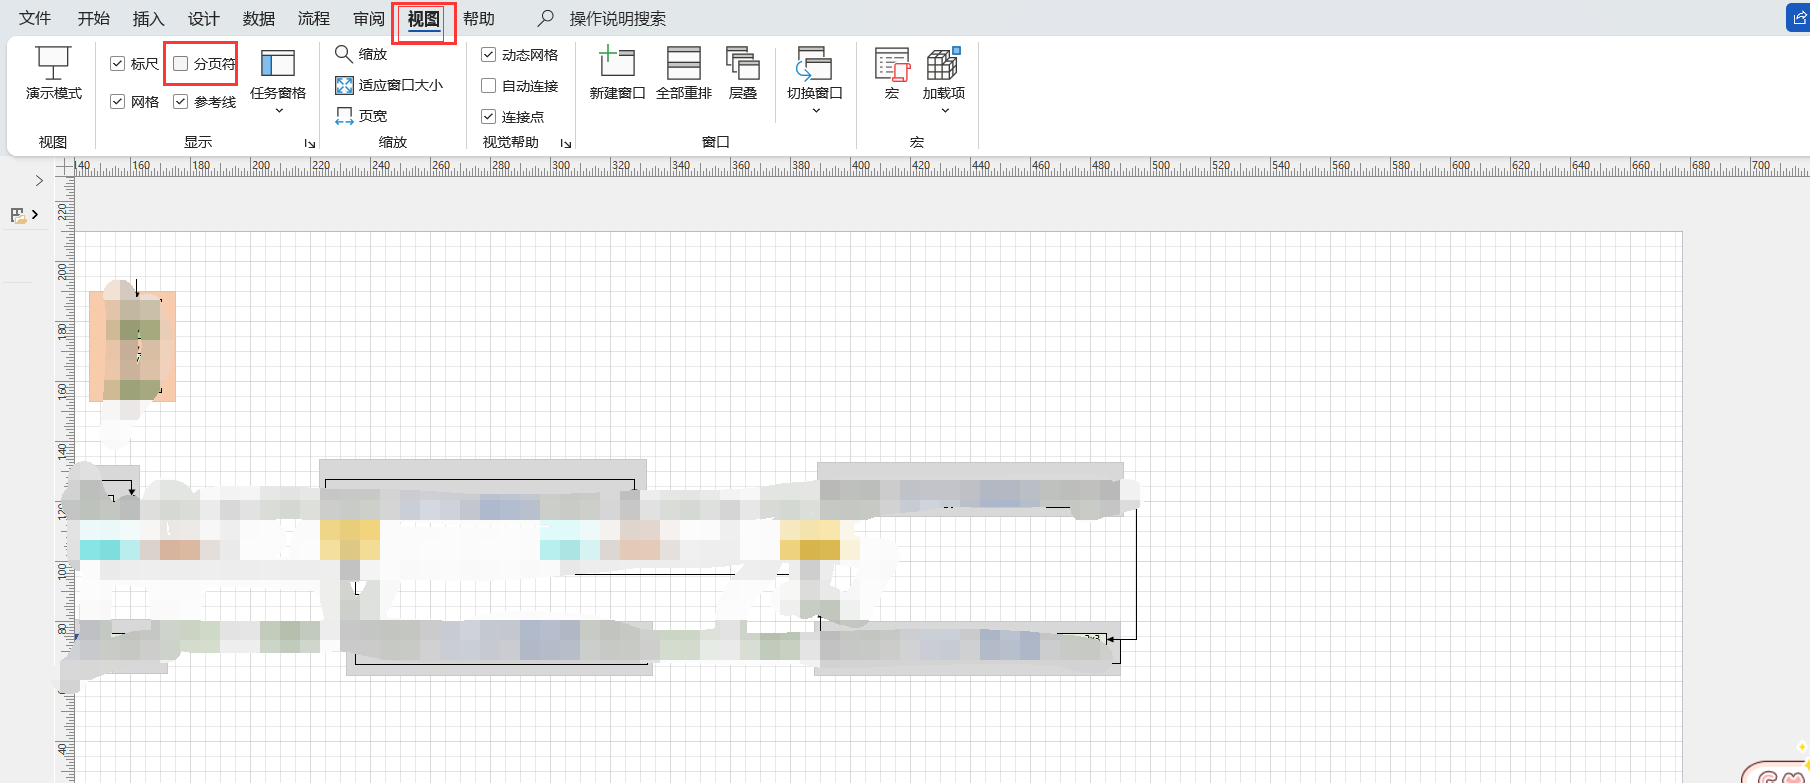Image resolution: width=1810 pixels, height=783 pixels.
Task: Select the 视图 view tab
Action: coord(424,19)
